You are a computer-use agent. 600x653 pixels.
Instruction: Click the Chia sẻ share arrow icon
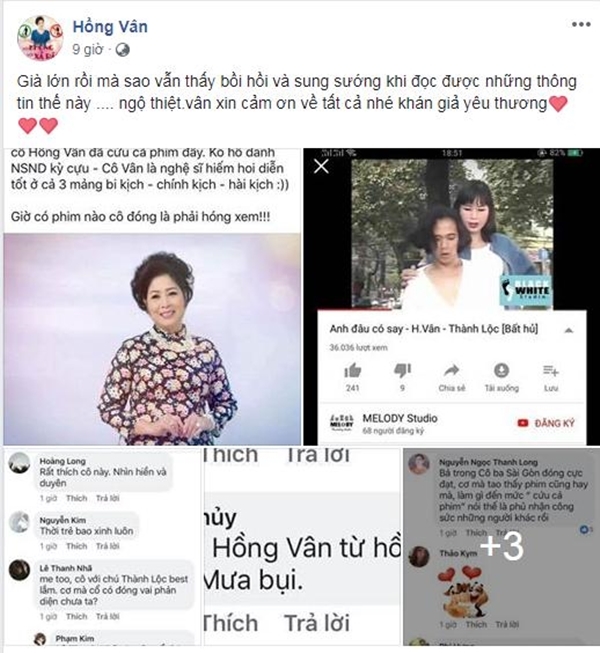pos(452,370)
